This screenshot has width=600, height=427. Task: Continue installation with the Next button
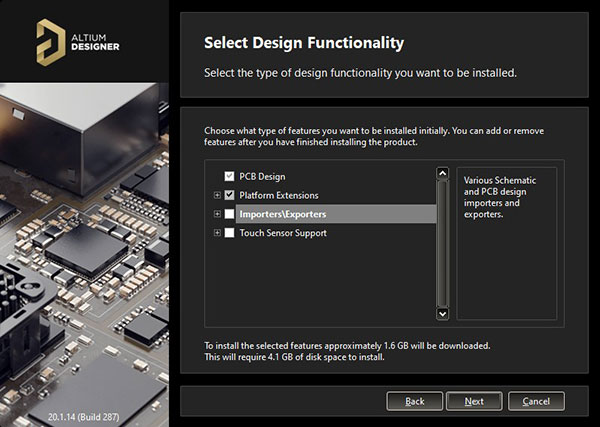(x=474, y=401)
